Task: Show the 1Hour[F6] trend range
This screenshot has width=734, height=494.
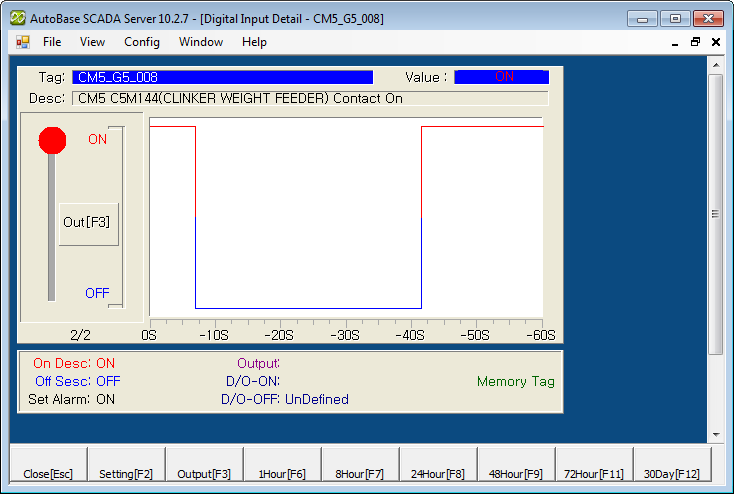Action: pyautogui.click(x=282, y=464)
